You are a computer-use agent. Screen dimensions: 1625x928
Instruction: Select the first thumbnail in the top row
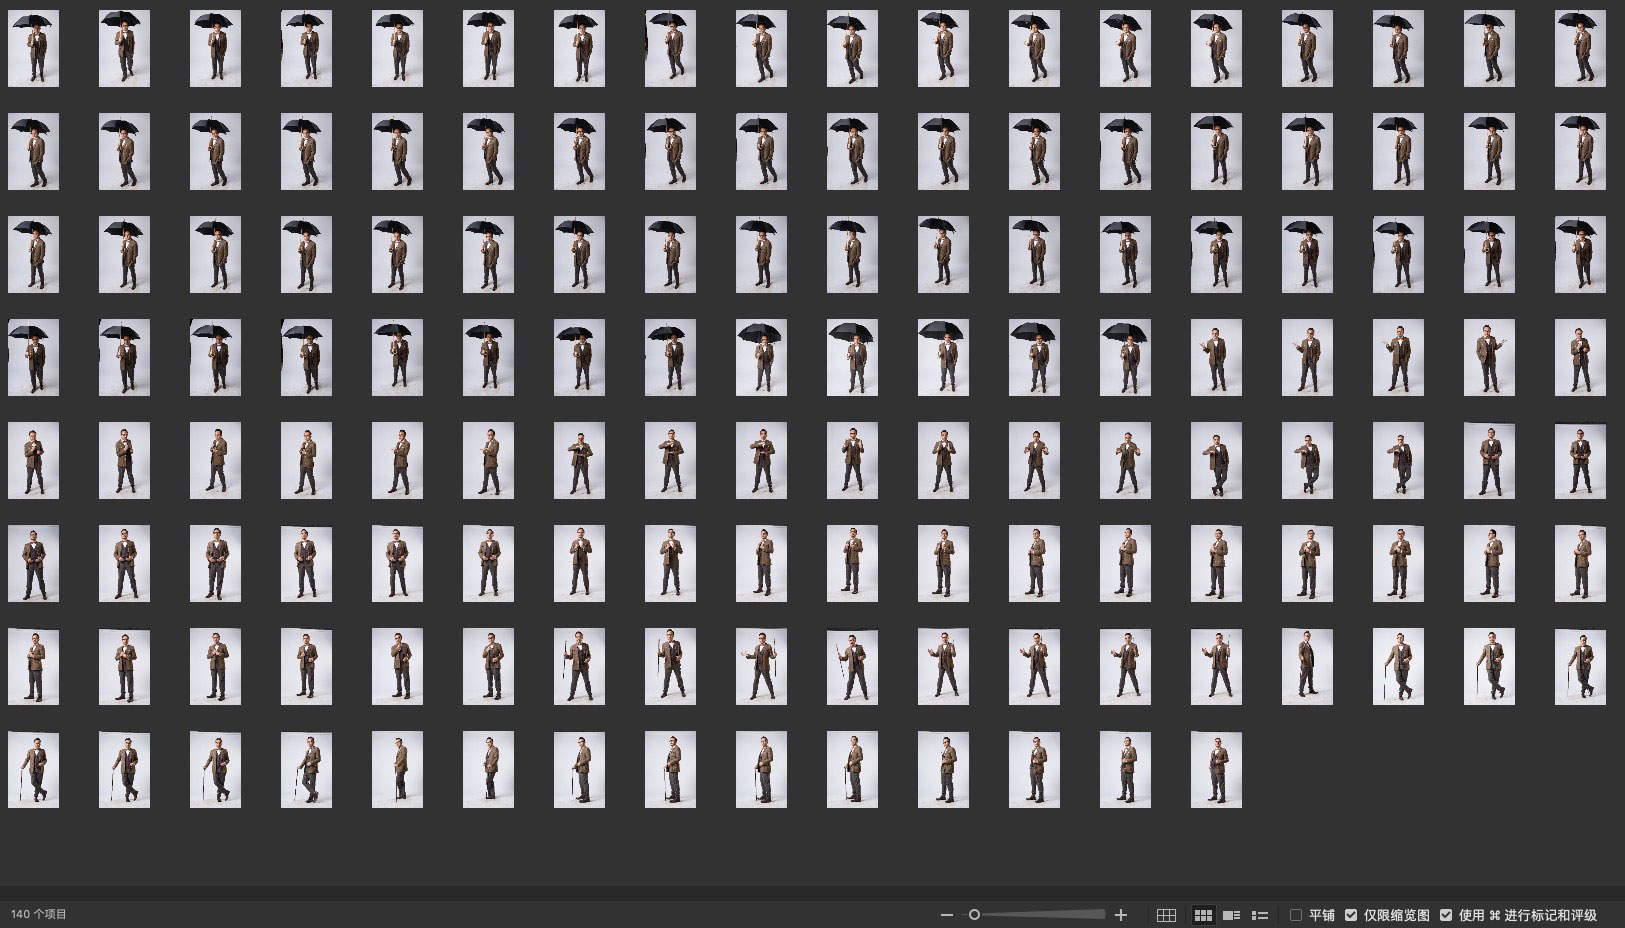[x=33, y=49]
